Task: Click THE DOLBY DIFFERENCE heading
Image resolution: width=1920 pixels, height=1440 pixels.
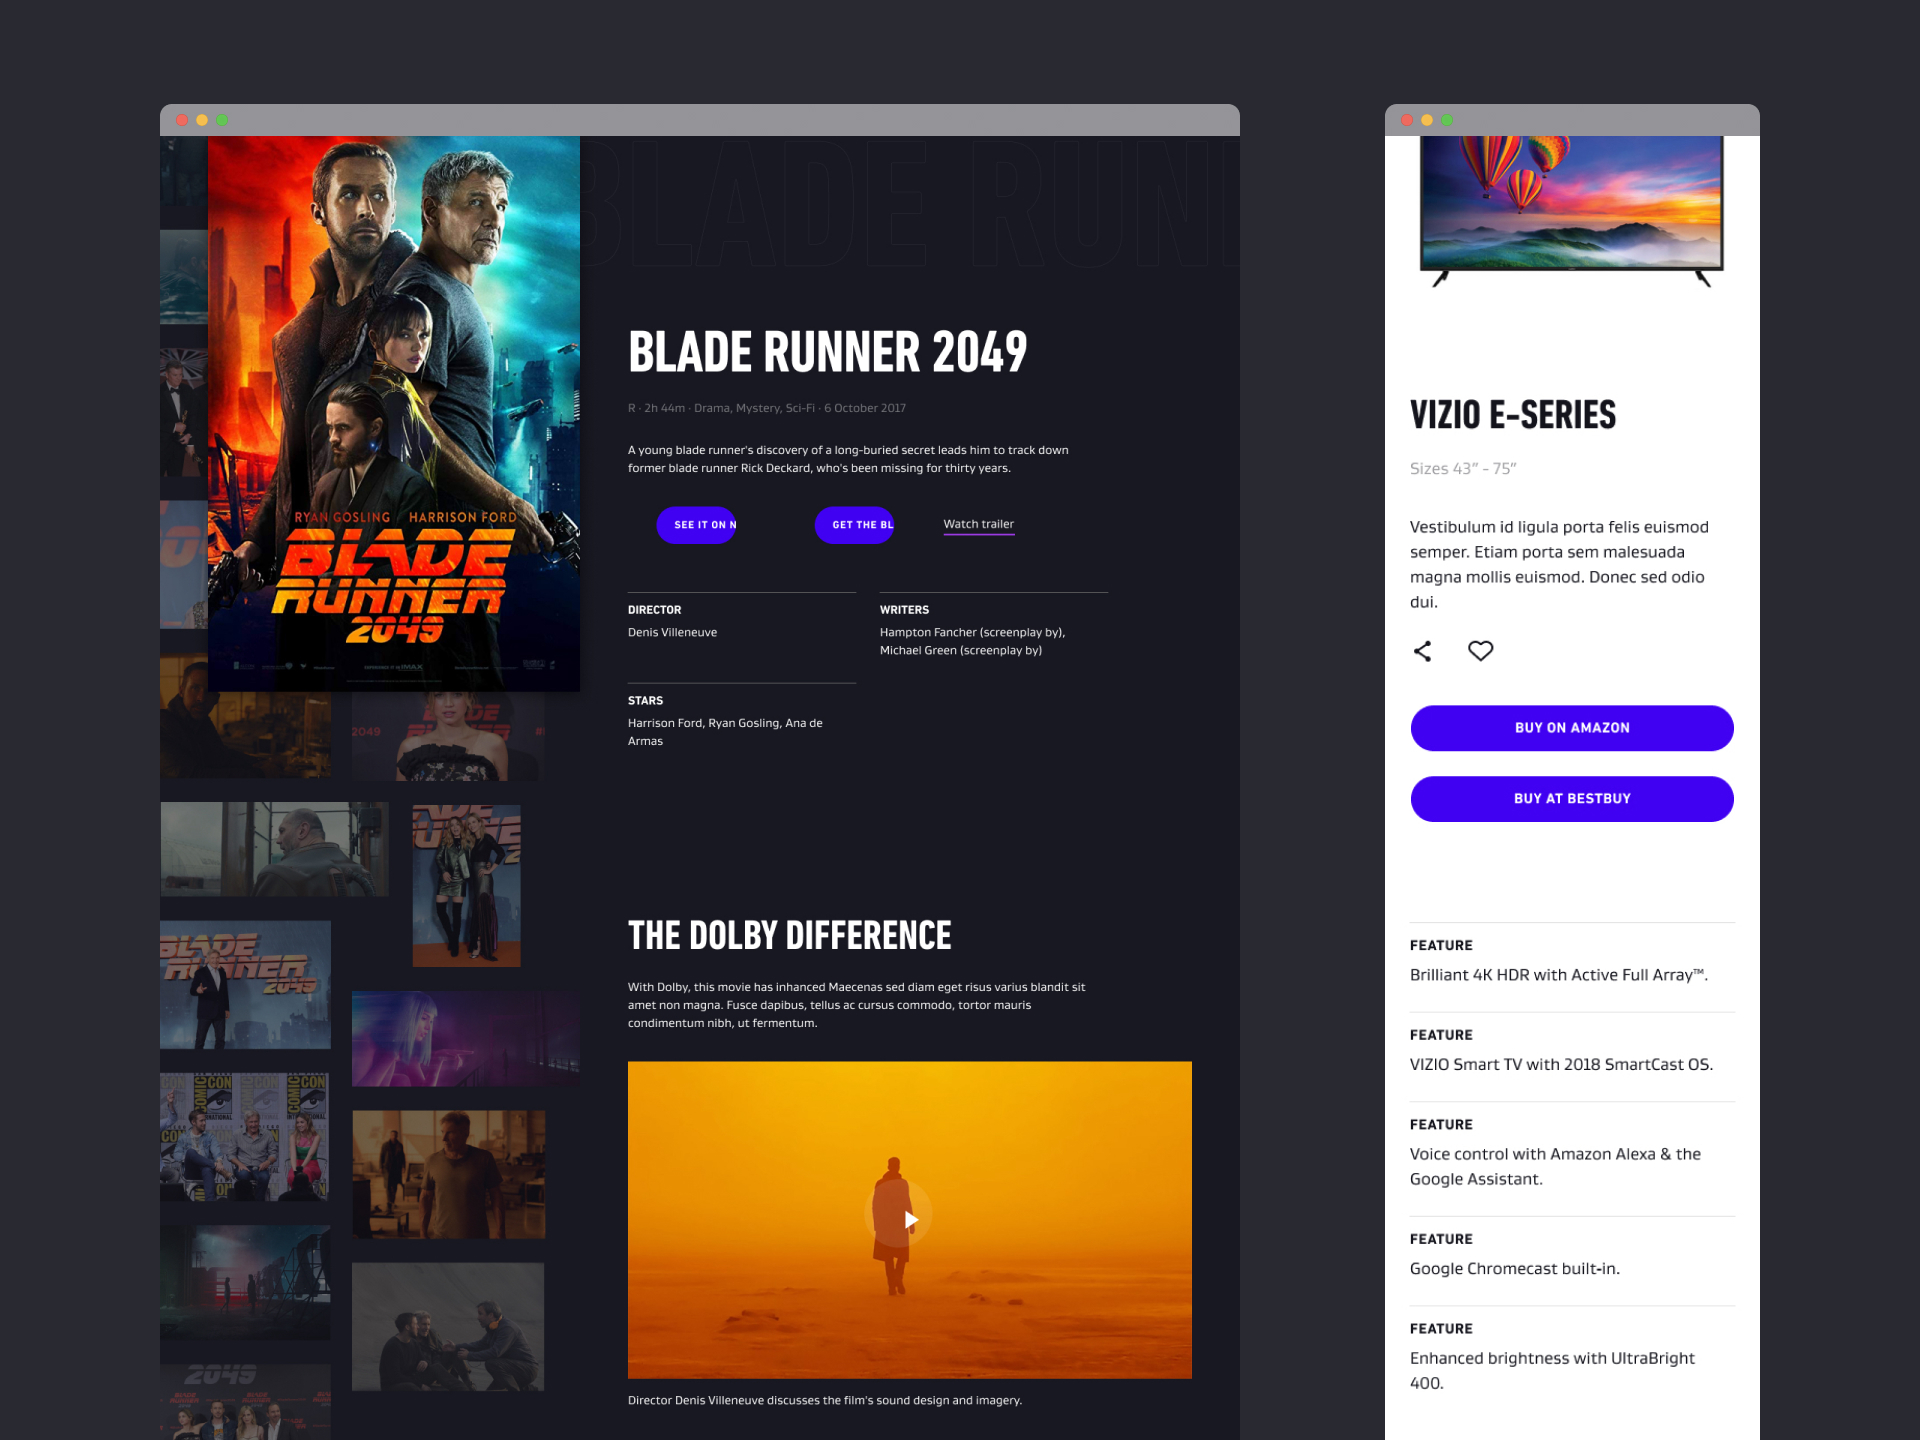Action: tap(789, 936)
